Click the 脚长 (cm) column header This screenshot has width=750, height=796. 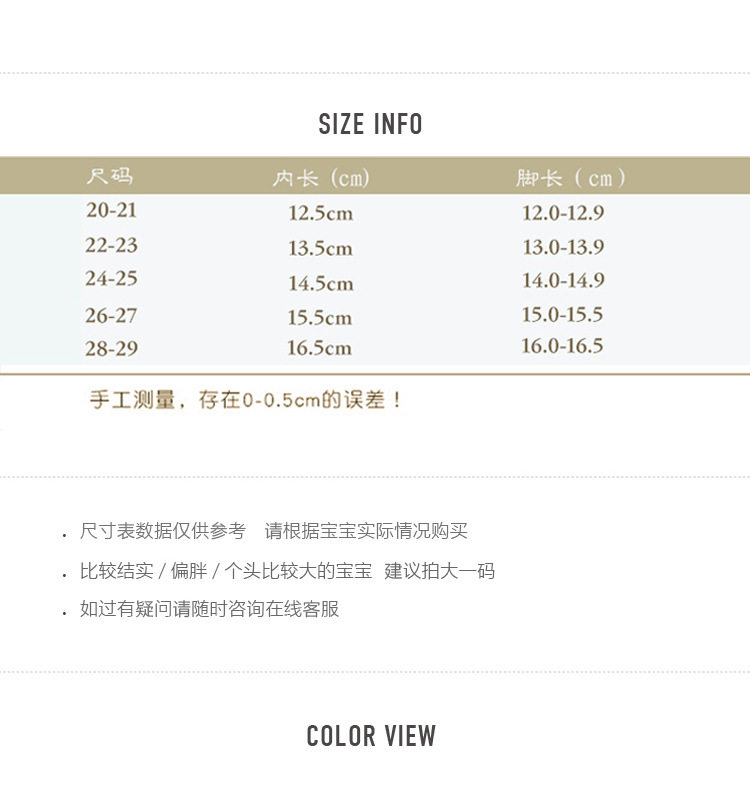point(571,178)
